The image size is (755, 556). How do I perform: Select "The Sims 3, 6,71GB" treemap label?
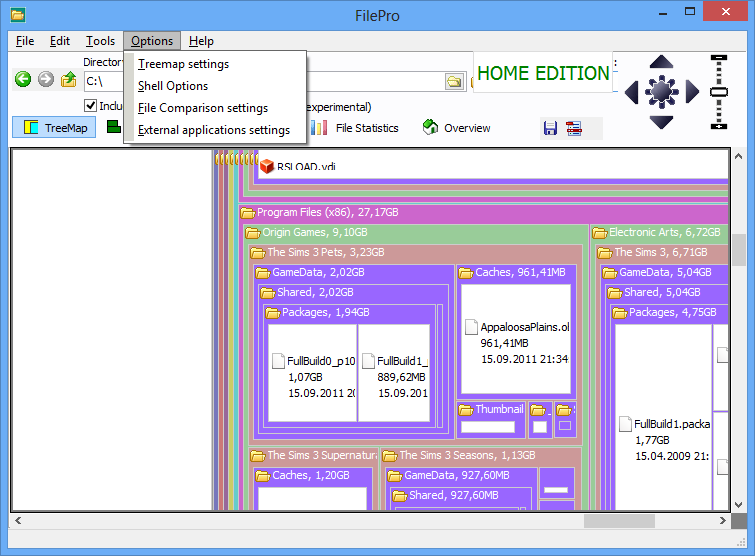coord(661,252)
